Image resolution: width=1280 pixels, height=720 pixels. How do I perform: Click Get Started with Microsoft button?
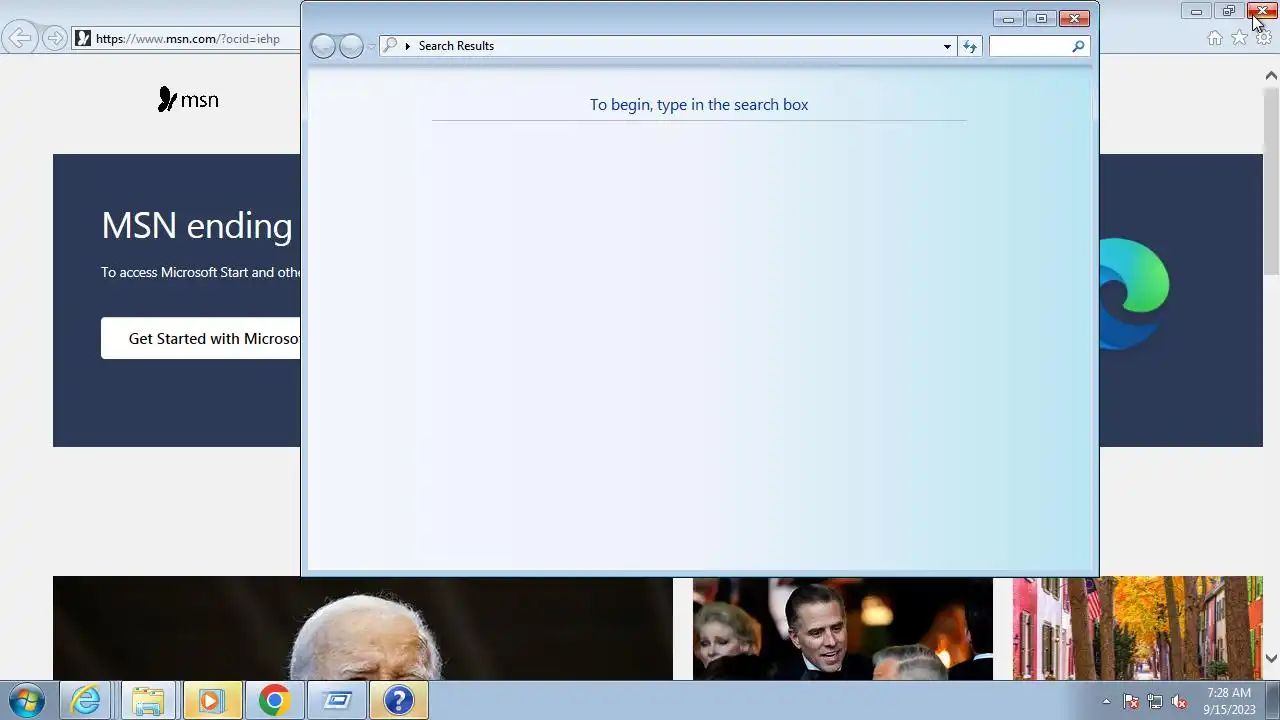(x=200, y=338)
